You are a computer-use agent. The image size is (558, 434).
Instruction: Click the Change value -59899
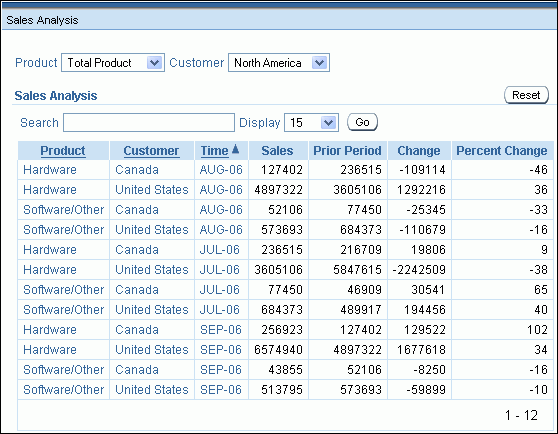click(x=426, y=390)
